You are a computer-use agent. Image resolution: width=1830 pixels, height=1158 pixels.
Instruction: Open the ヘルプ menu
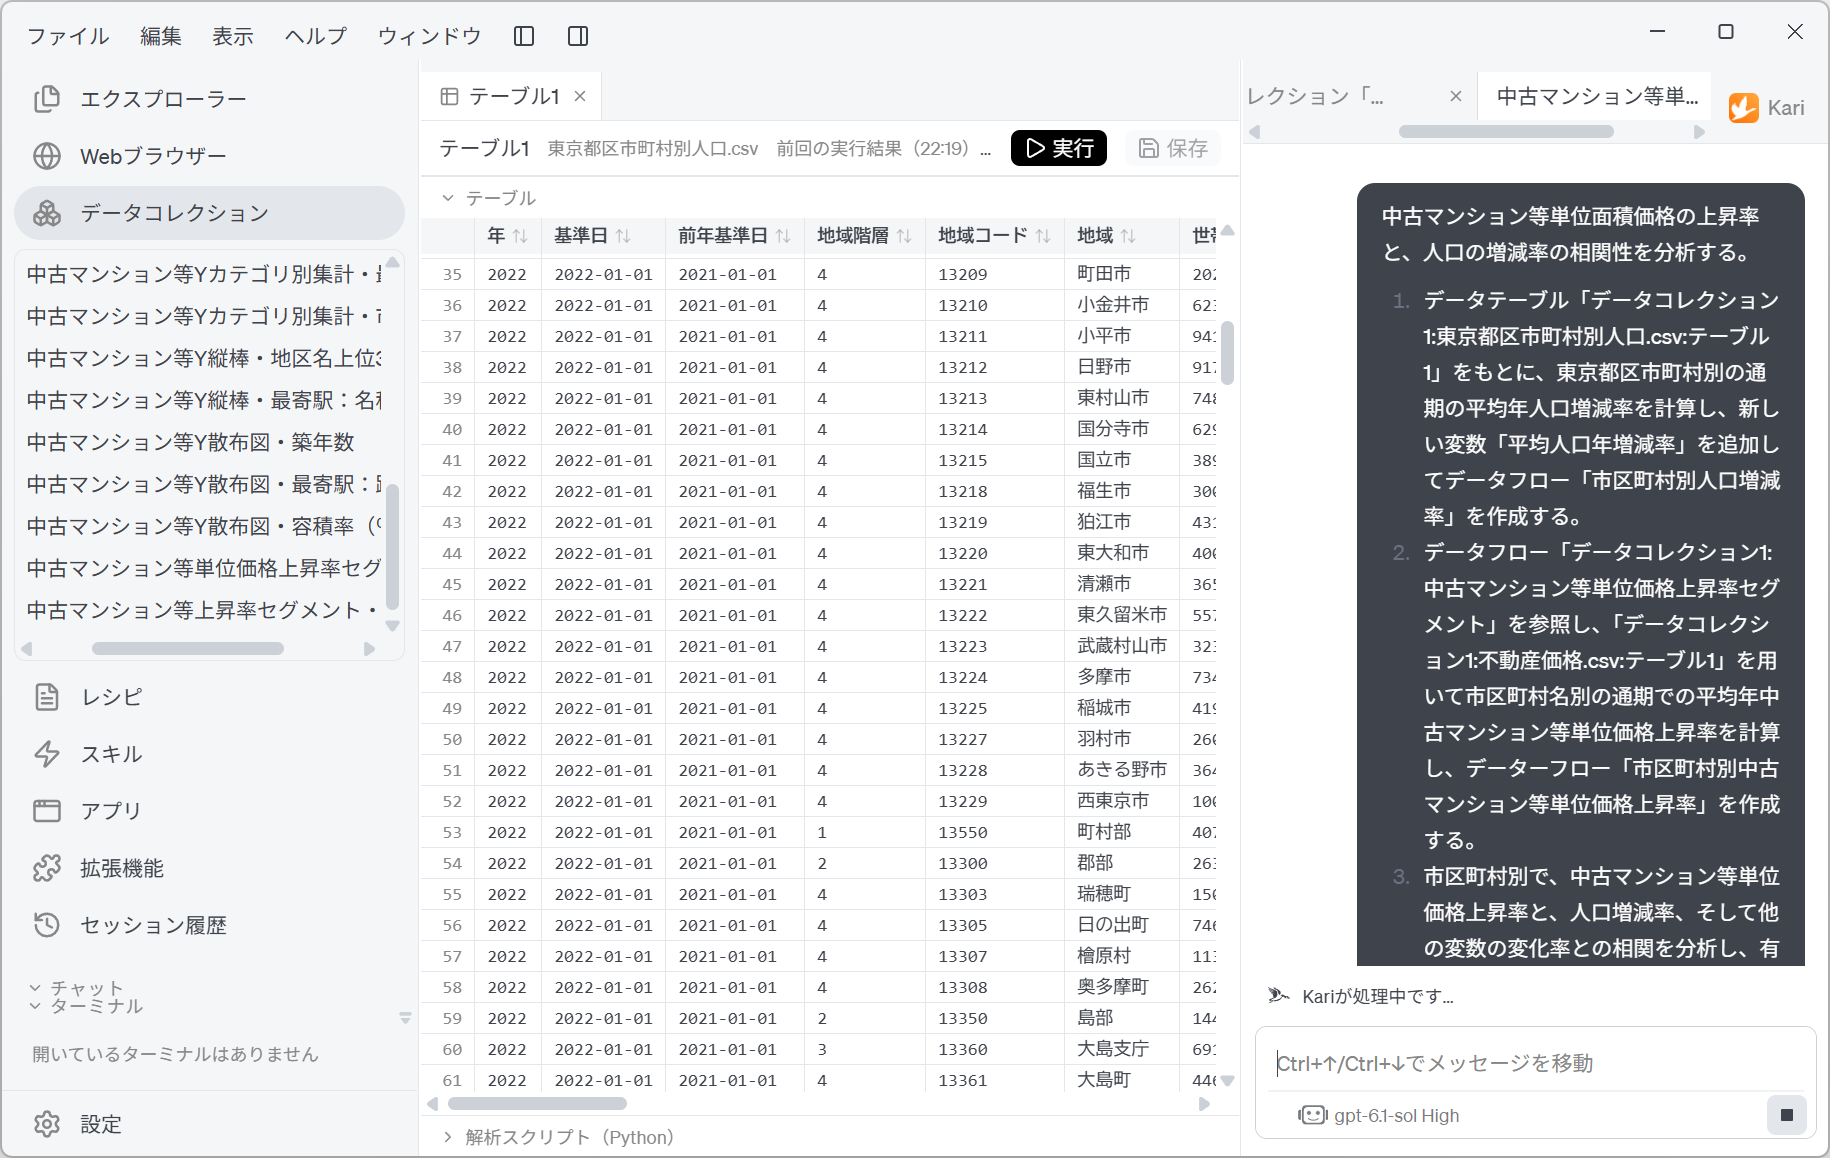coord(316,36)
